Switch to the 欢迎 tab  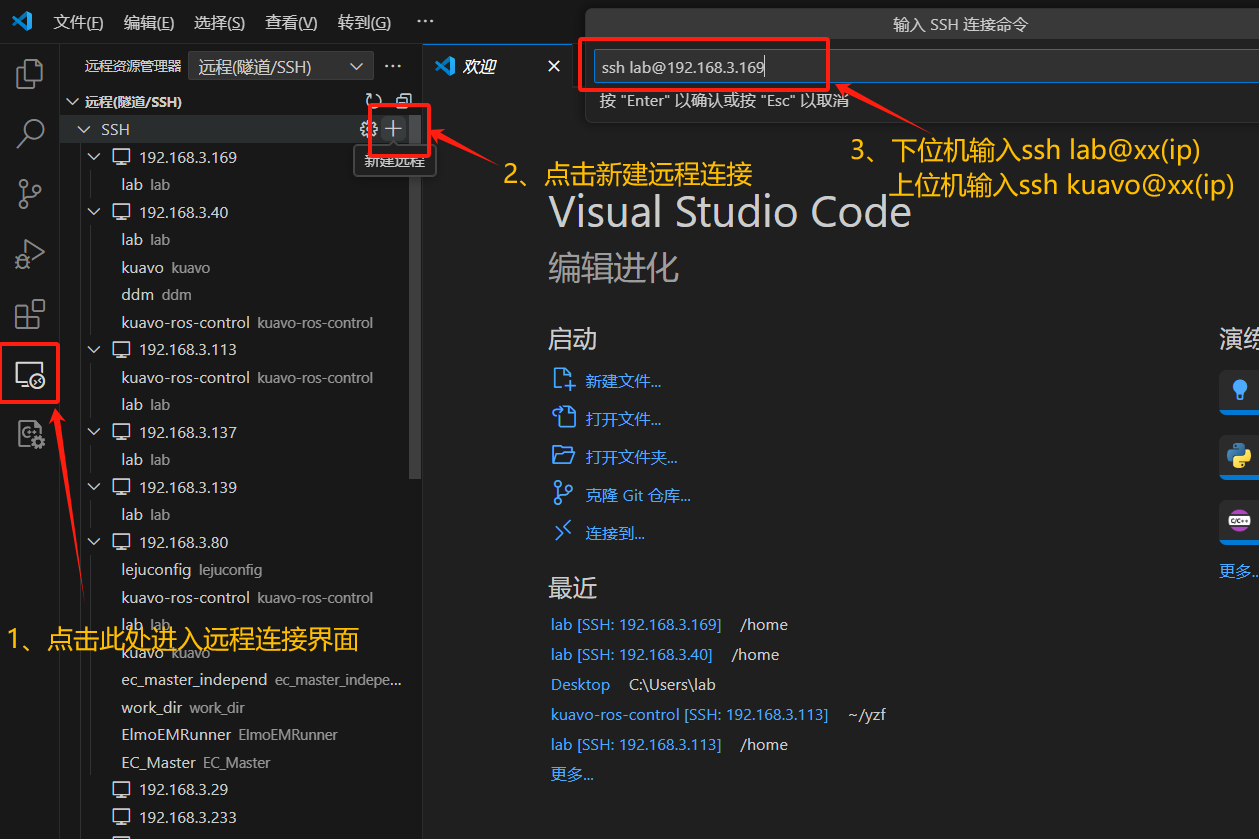coord(479,67)
